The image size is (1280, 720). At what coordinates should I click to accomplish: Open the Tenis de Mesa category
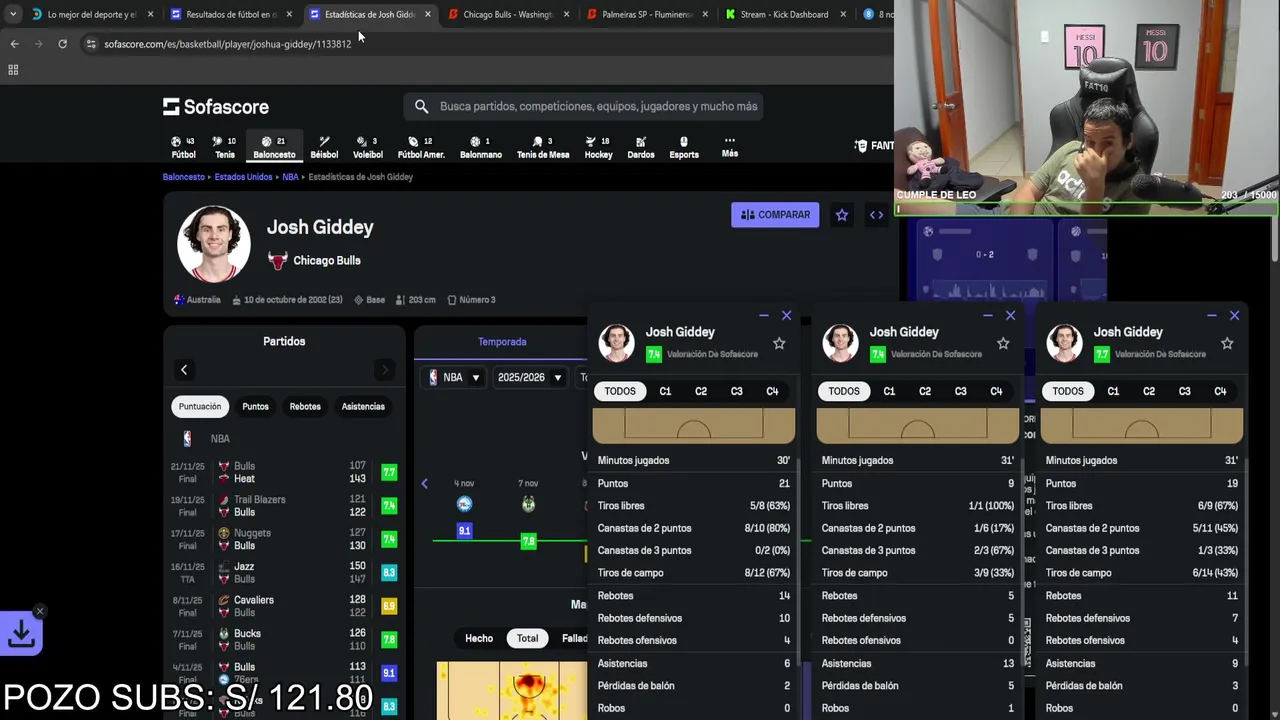click(x=543, y=147)
